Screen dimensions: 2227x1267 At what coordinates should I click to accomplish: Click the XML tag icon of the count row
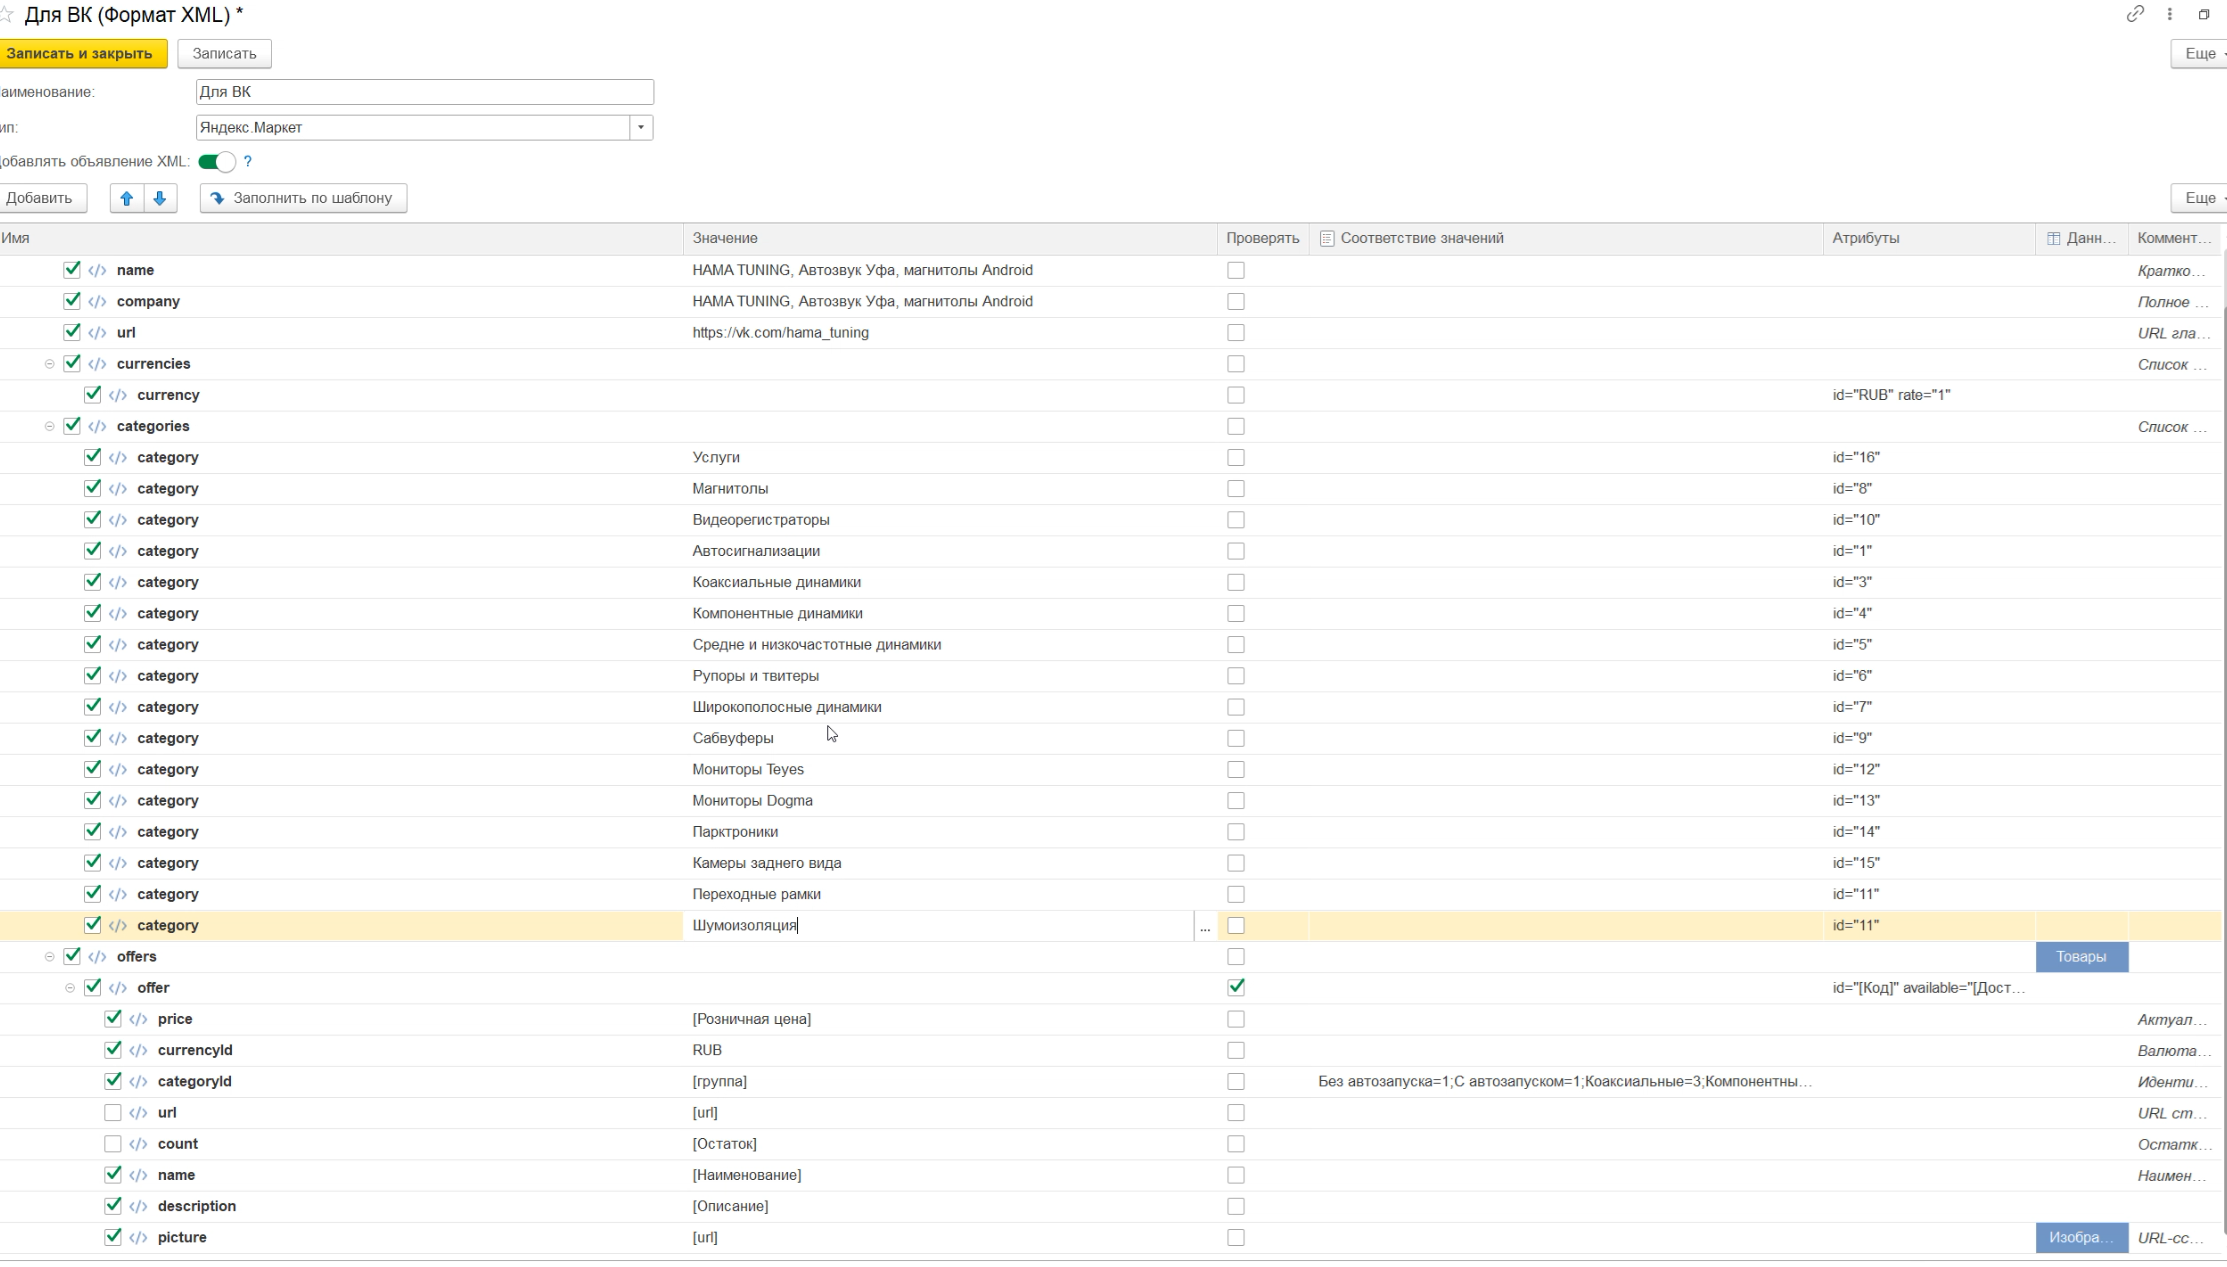(138, 1144)
